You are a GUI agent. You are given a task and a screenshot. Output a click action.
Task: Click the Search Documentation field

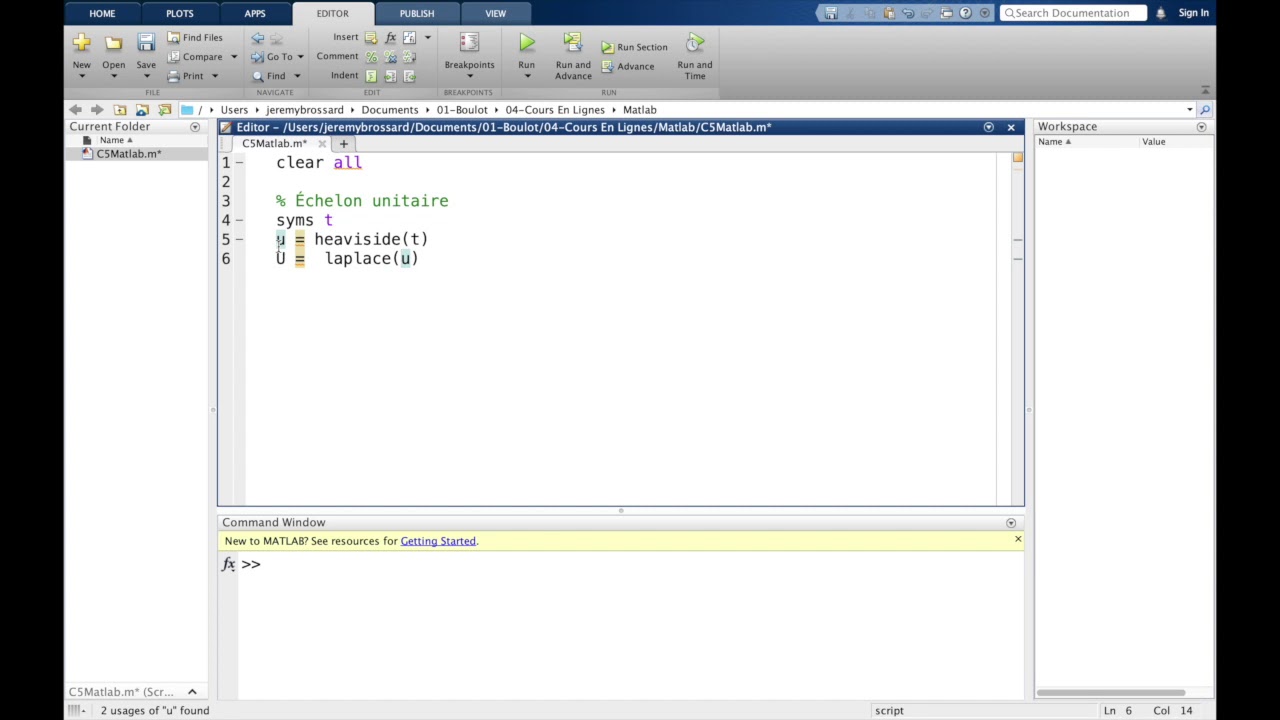(1073, 13)
